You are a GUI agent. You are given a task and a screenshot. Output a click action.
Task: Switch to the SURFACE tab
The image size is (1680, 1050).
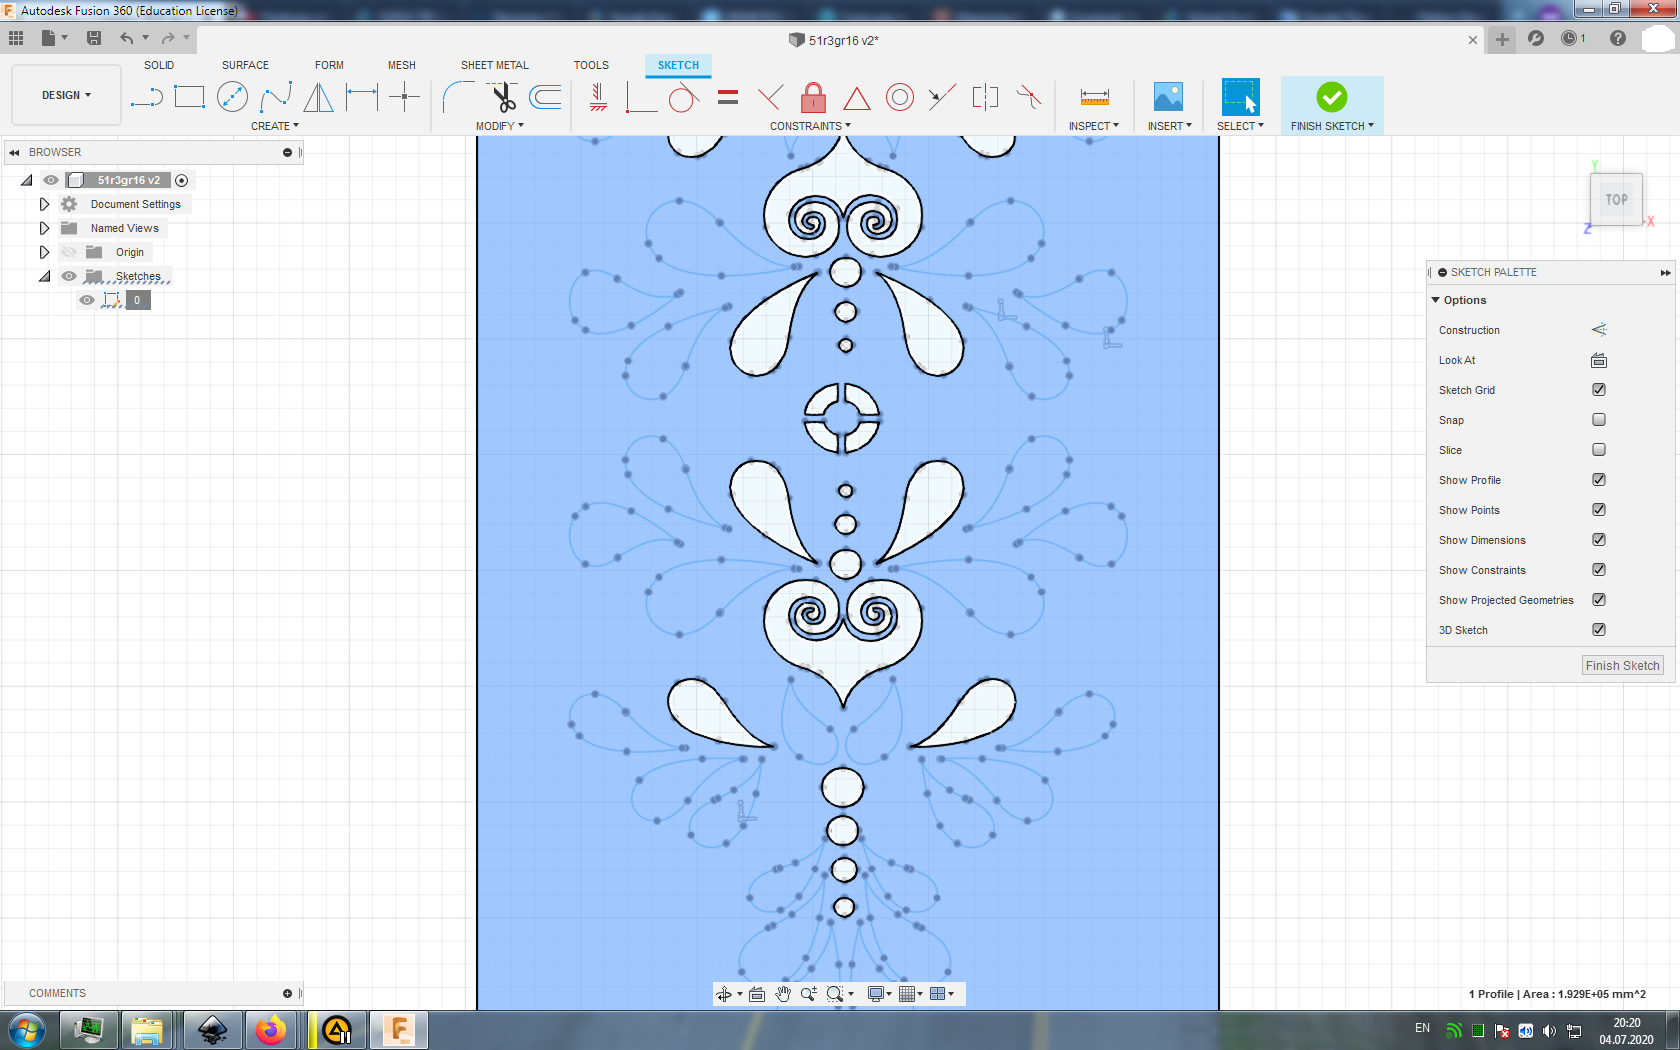click(x=245, y=65)
